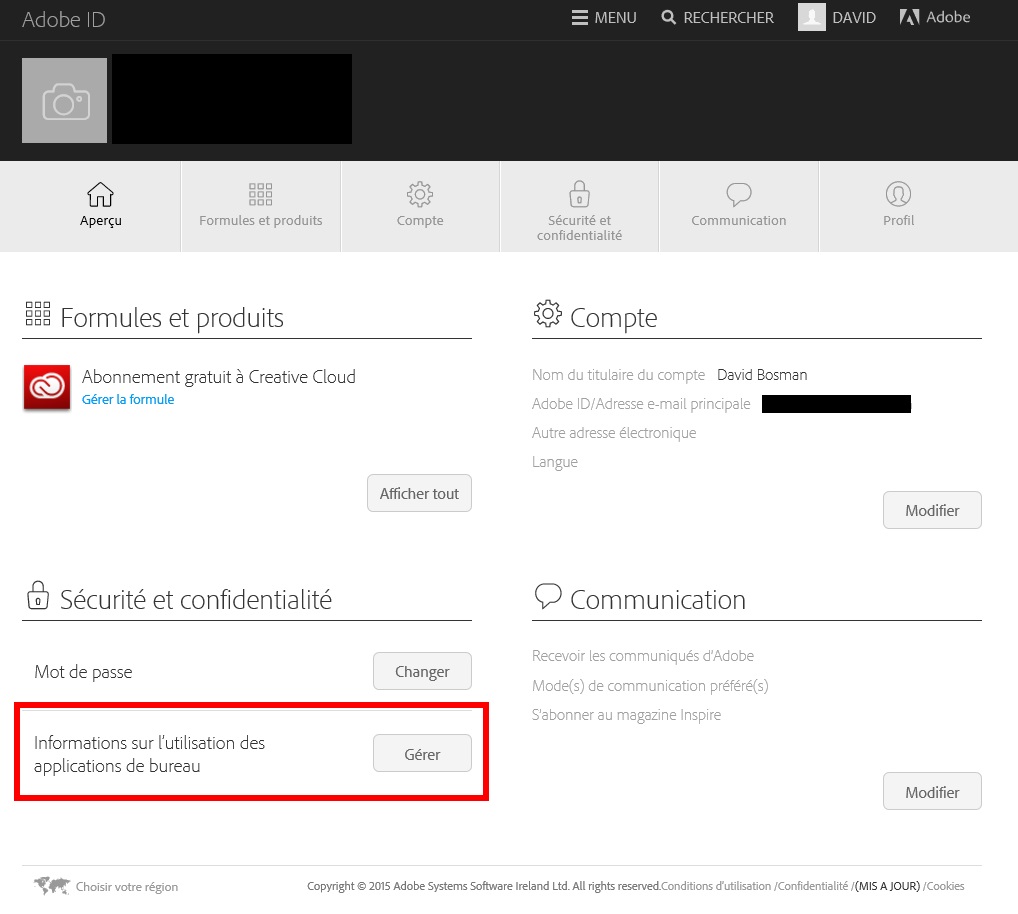Click gear icon beside Compte heading

coord(548,314)
